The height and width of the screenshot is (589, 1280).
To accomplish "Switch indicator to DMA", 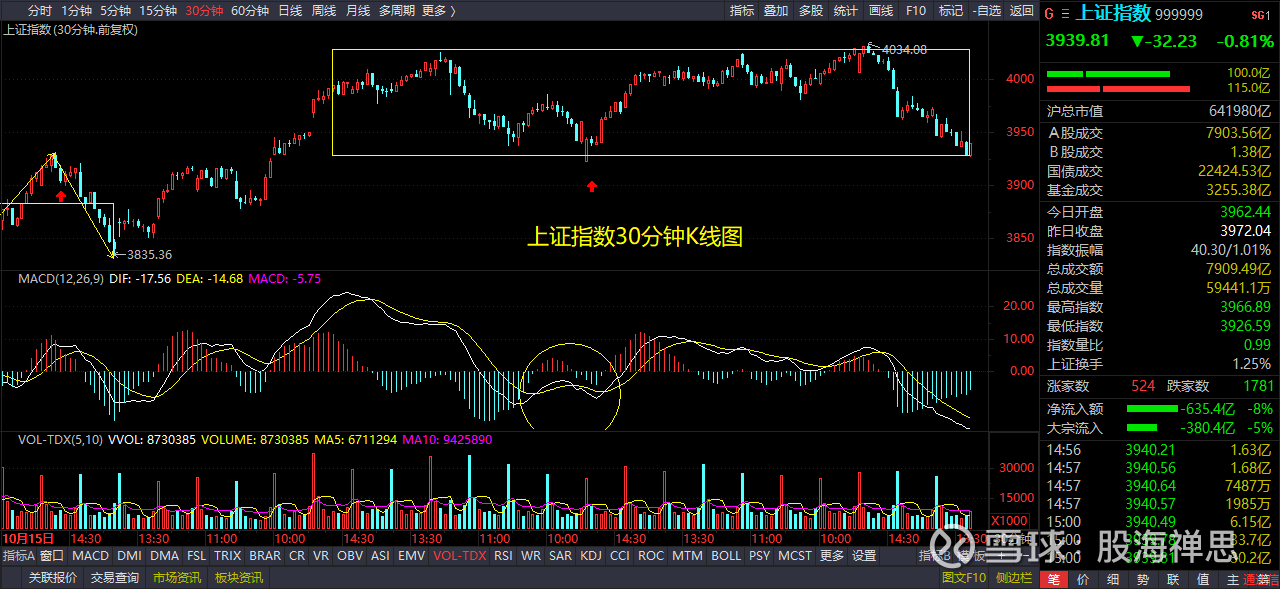I will click(165, 556).
